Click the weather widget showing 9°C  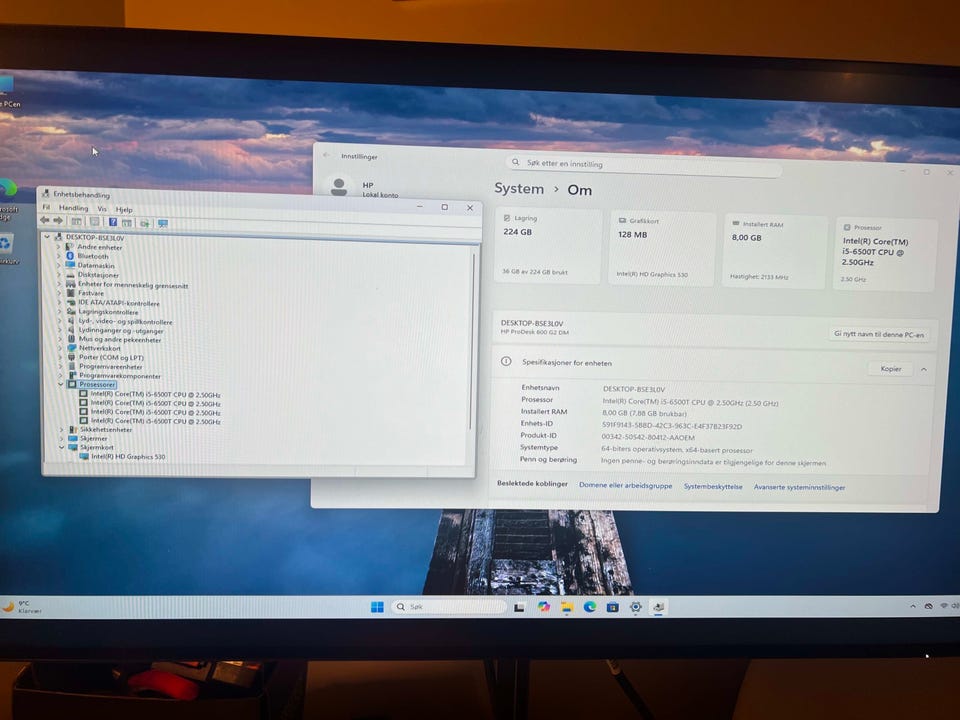tap(23, 607)
